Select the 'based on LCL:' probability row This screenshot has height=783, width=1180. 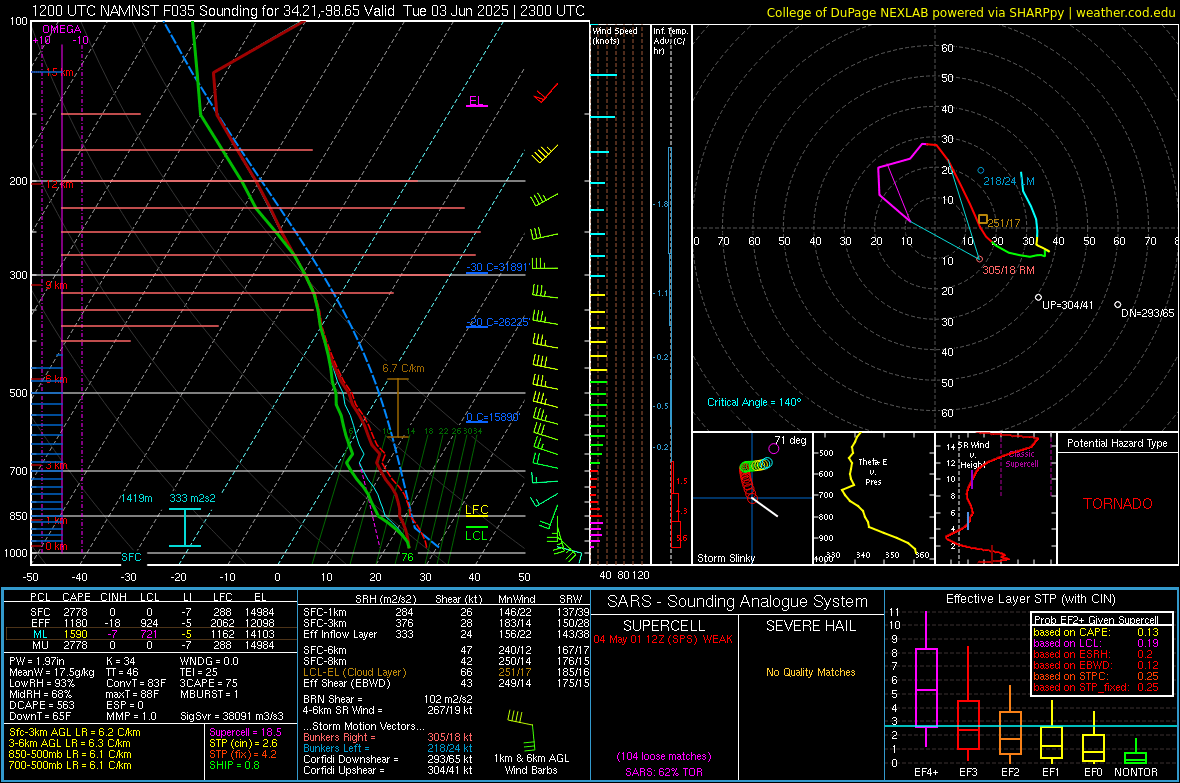(1096, 644)
